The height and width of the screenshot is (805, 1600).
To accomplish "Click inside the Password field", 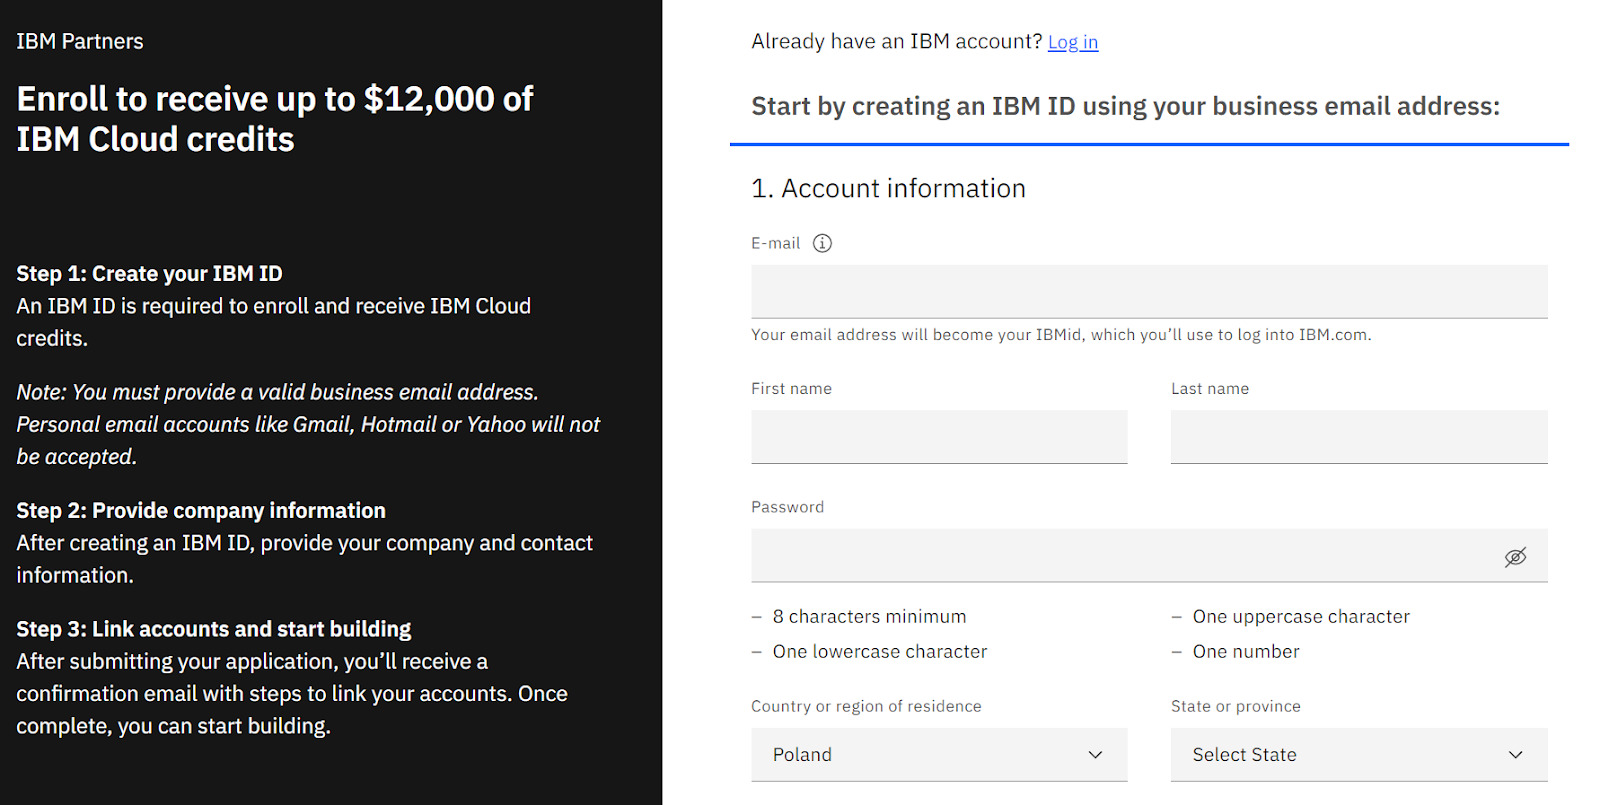I will coord(1120,556).
